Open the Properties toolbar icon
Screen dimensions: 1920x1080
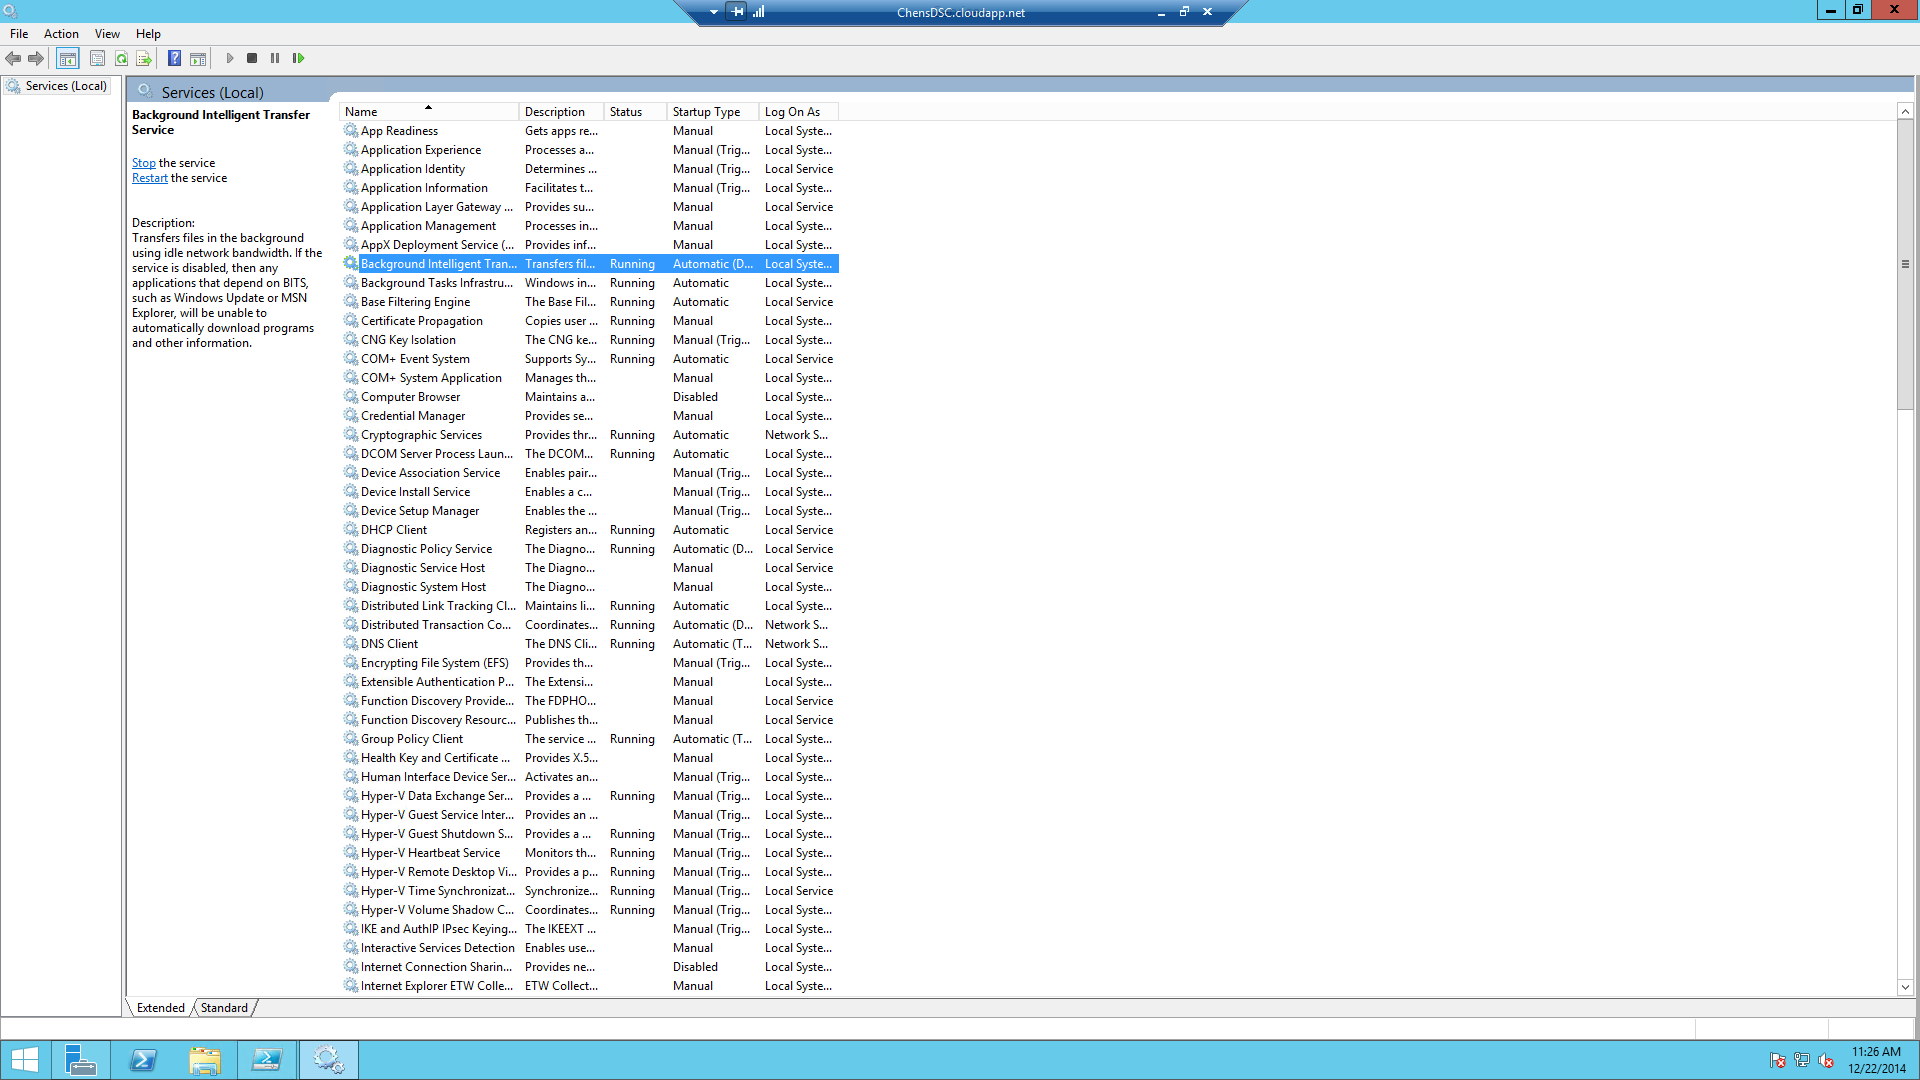(x=97, y=59)
